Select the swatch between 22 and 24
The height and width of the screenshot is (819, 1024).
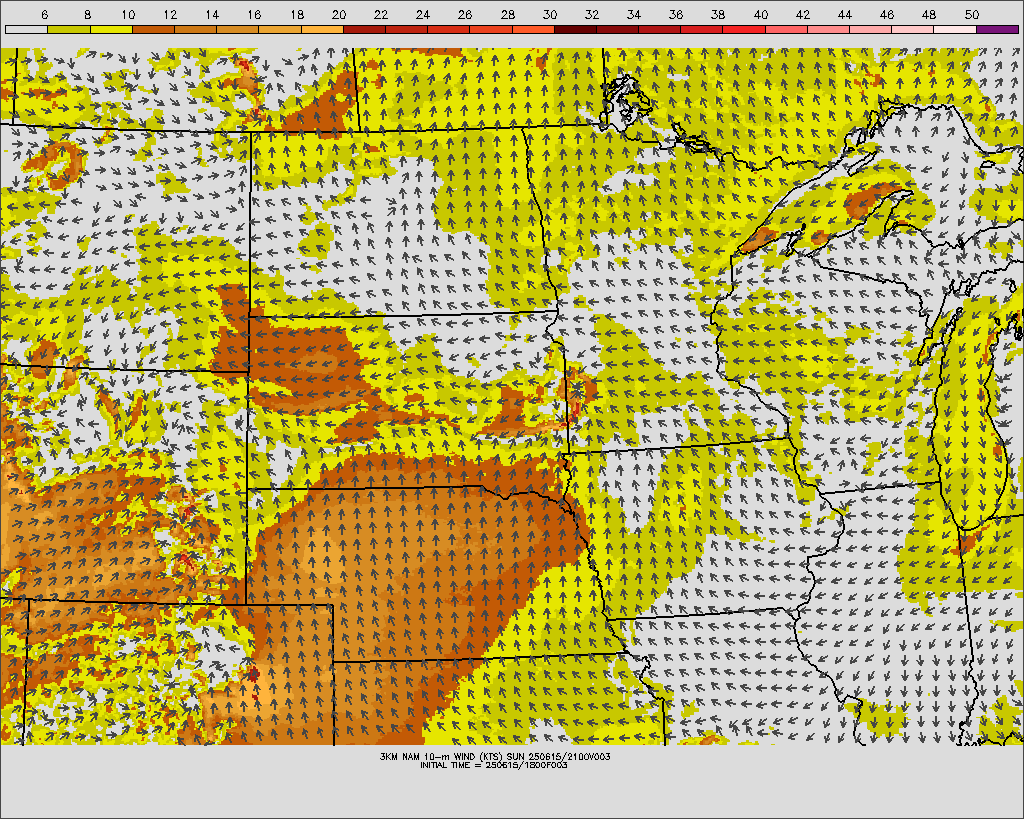pyautogui.click(x=406, y=29)
